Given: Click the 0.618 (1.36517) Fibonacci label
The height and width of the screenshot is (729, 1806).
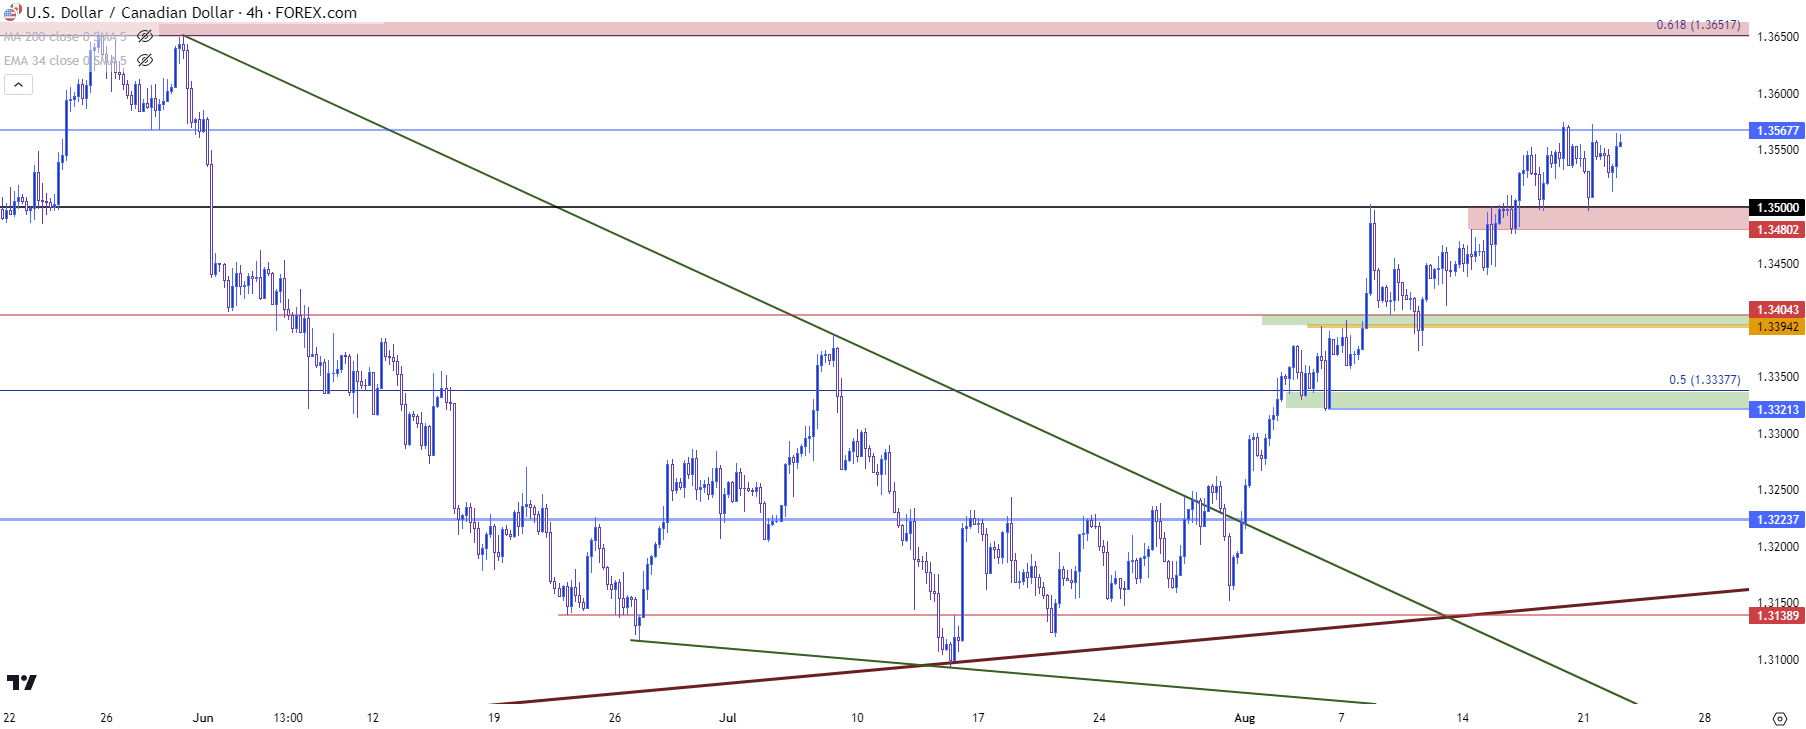Looking at the screenshot, I should (1698, 25).
